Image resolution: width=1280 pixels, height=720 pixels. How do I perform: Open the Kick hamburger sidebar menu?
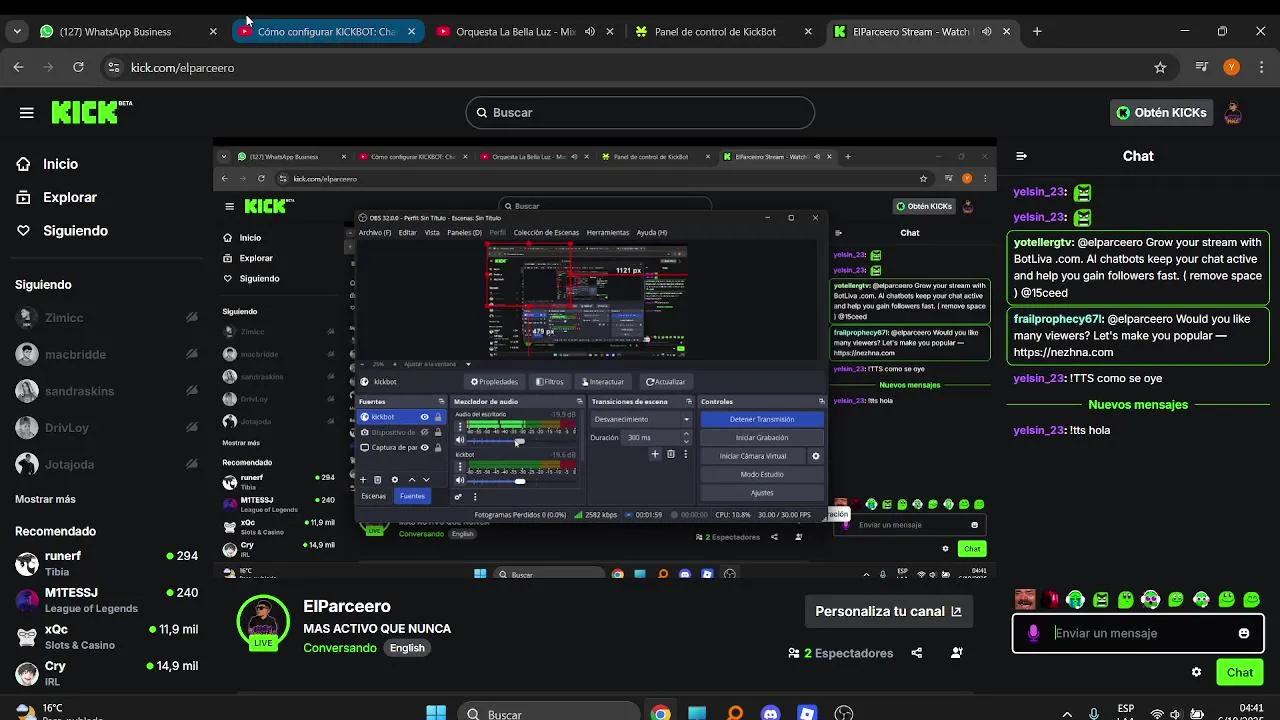click(26, 113)
